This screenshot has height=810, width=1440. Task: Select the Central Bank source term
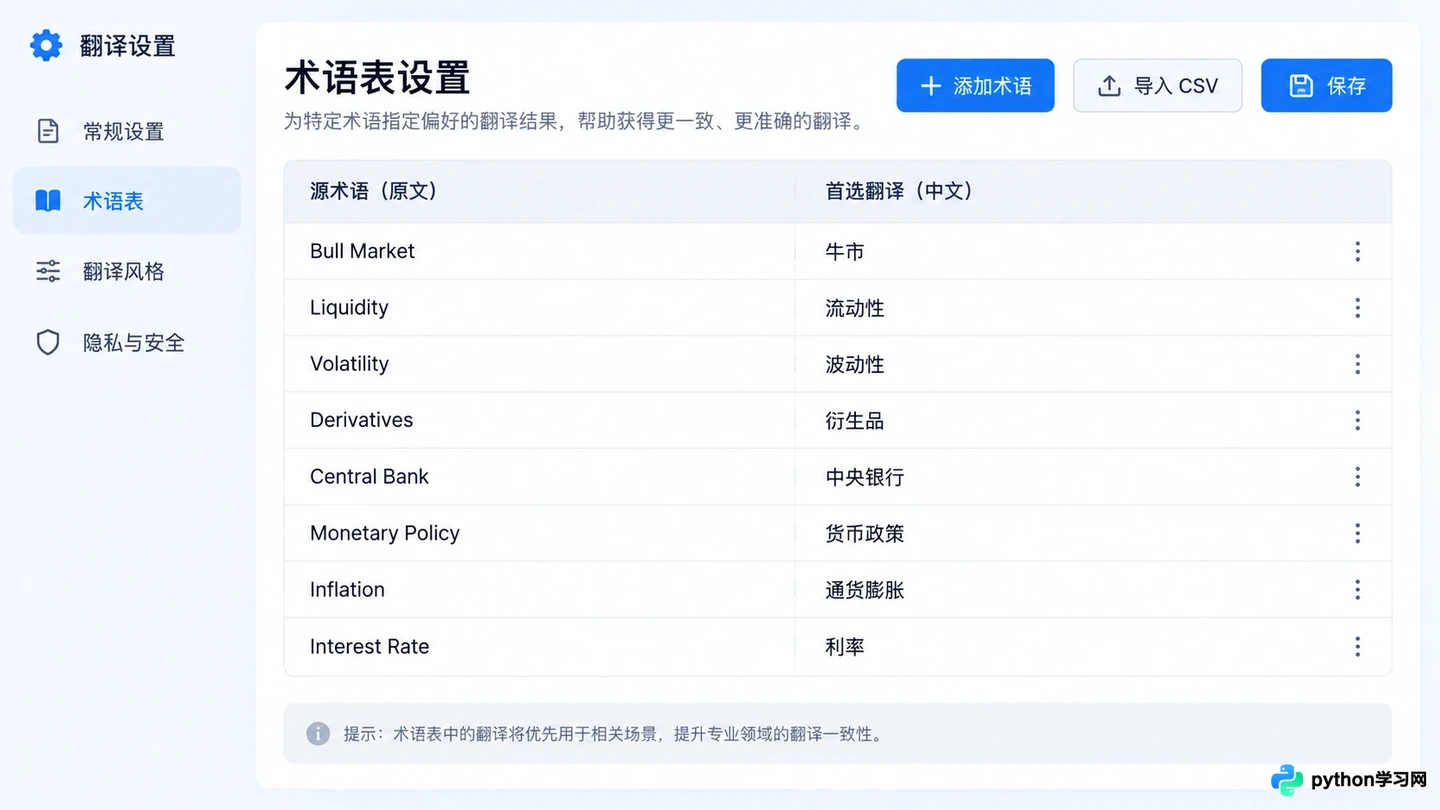pyautogui.click(x=369, y=477)
